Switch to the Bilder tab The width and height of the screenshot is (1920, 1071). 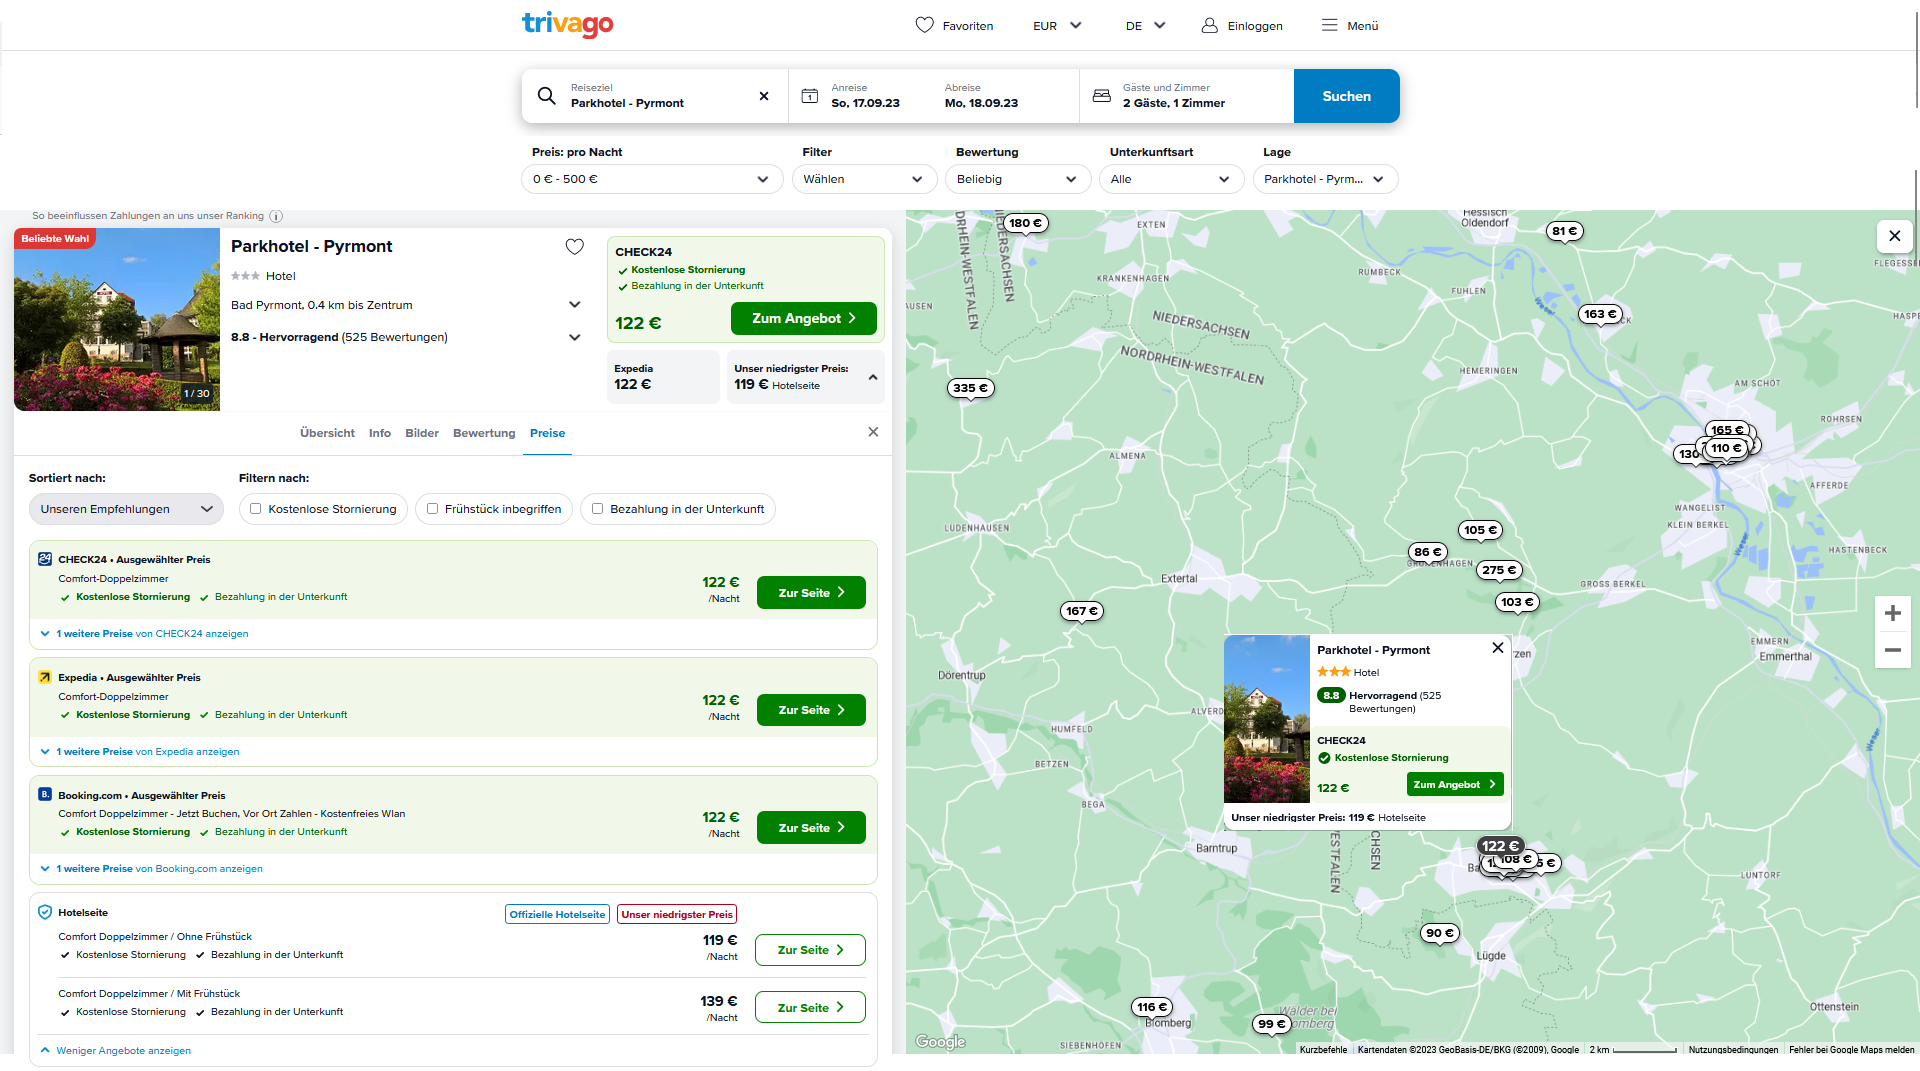point(422,433)
